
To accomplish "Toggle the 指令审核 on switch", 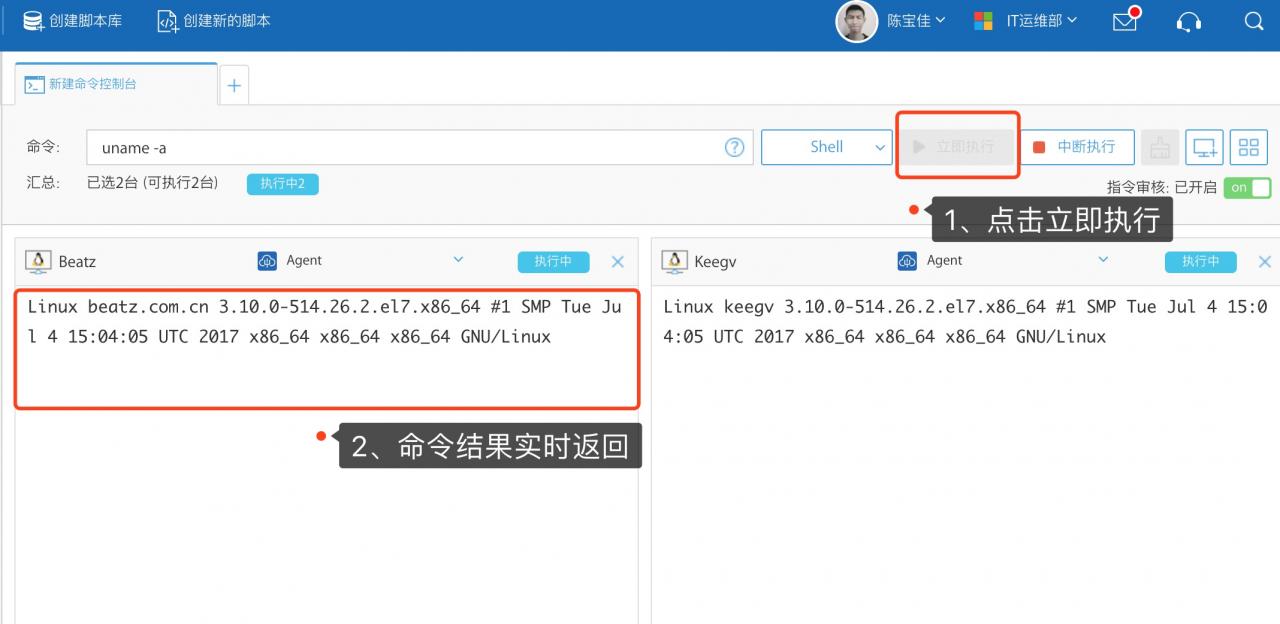I will (x=1247, y=187).
